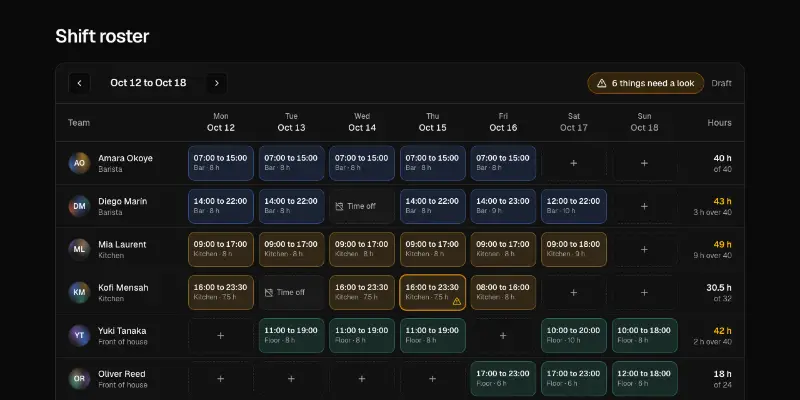
Task: Add a Friday shift for Yuki Tanaka
Action: [x=503, y=336]
